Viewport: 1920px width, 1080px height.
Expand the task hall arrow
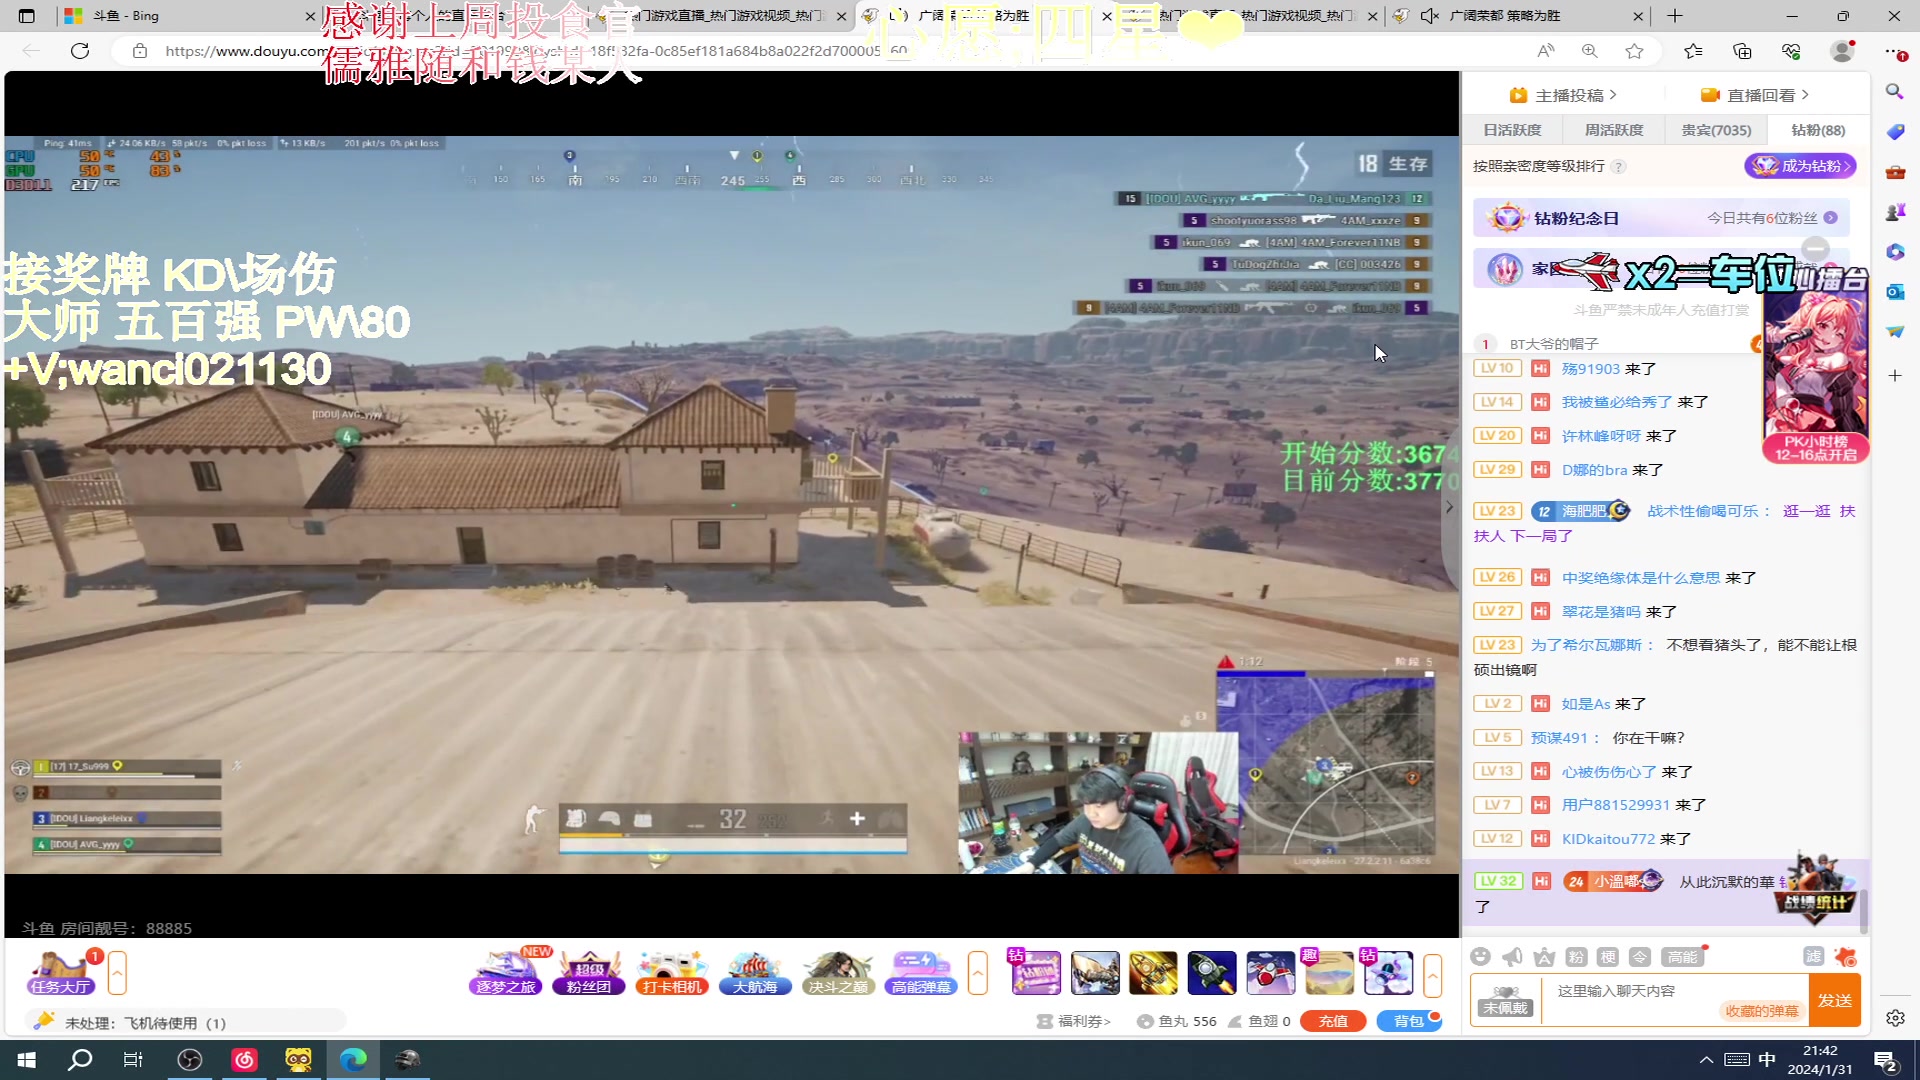coord(117,973)
